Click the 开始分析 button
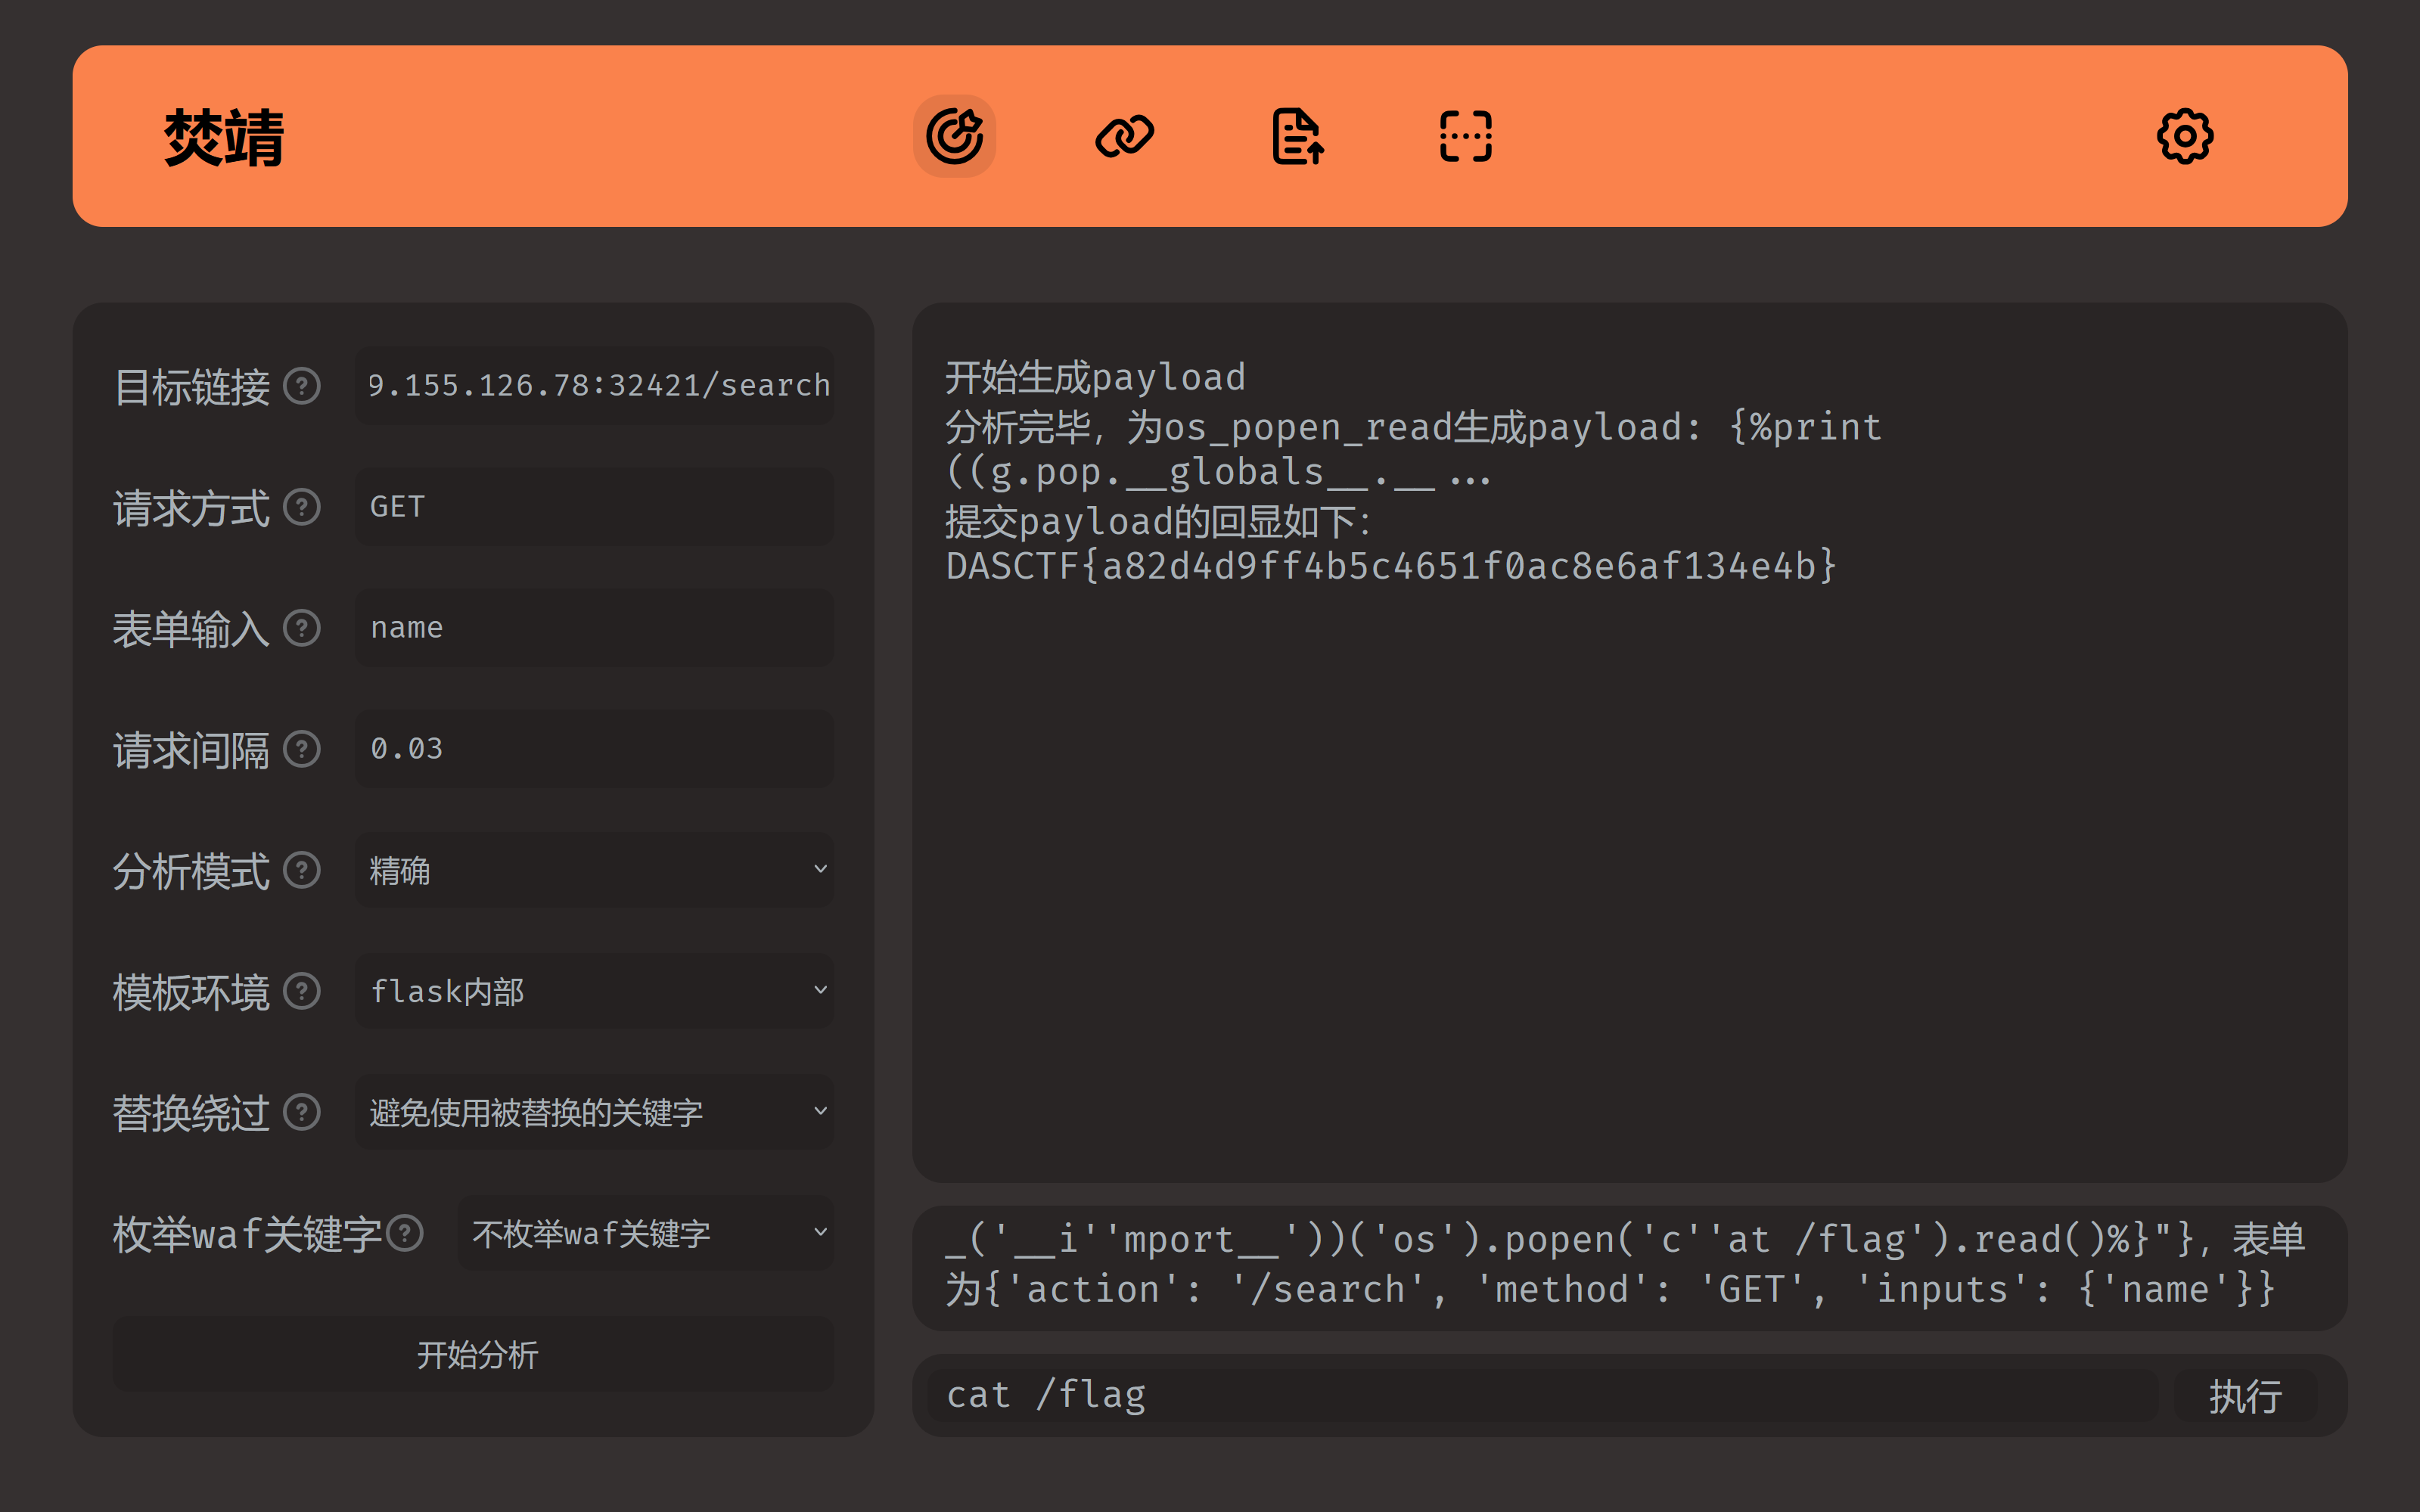 point(474,1354)
